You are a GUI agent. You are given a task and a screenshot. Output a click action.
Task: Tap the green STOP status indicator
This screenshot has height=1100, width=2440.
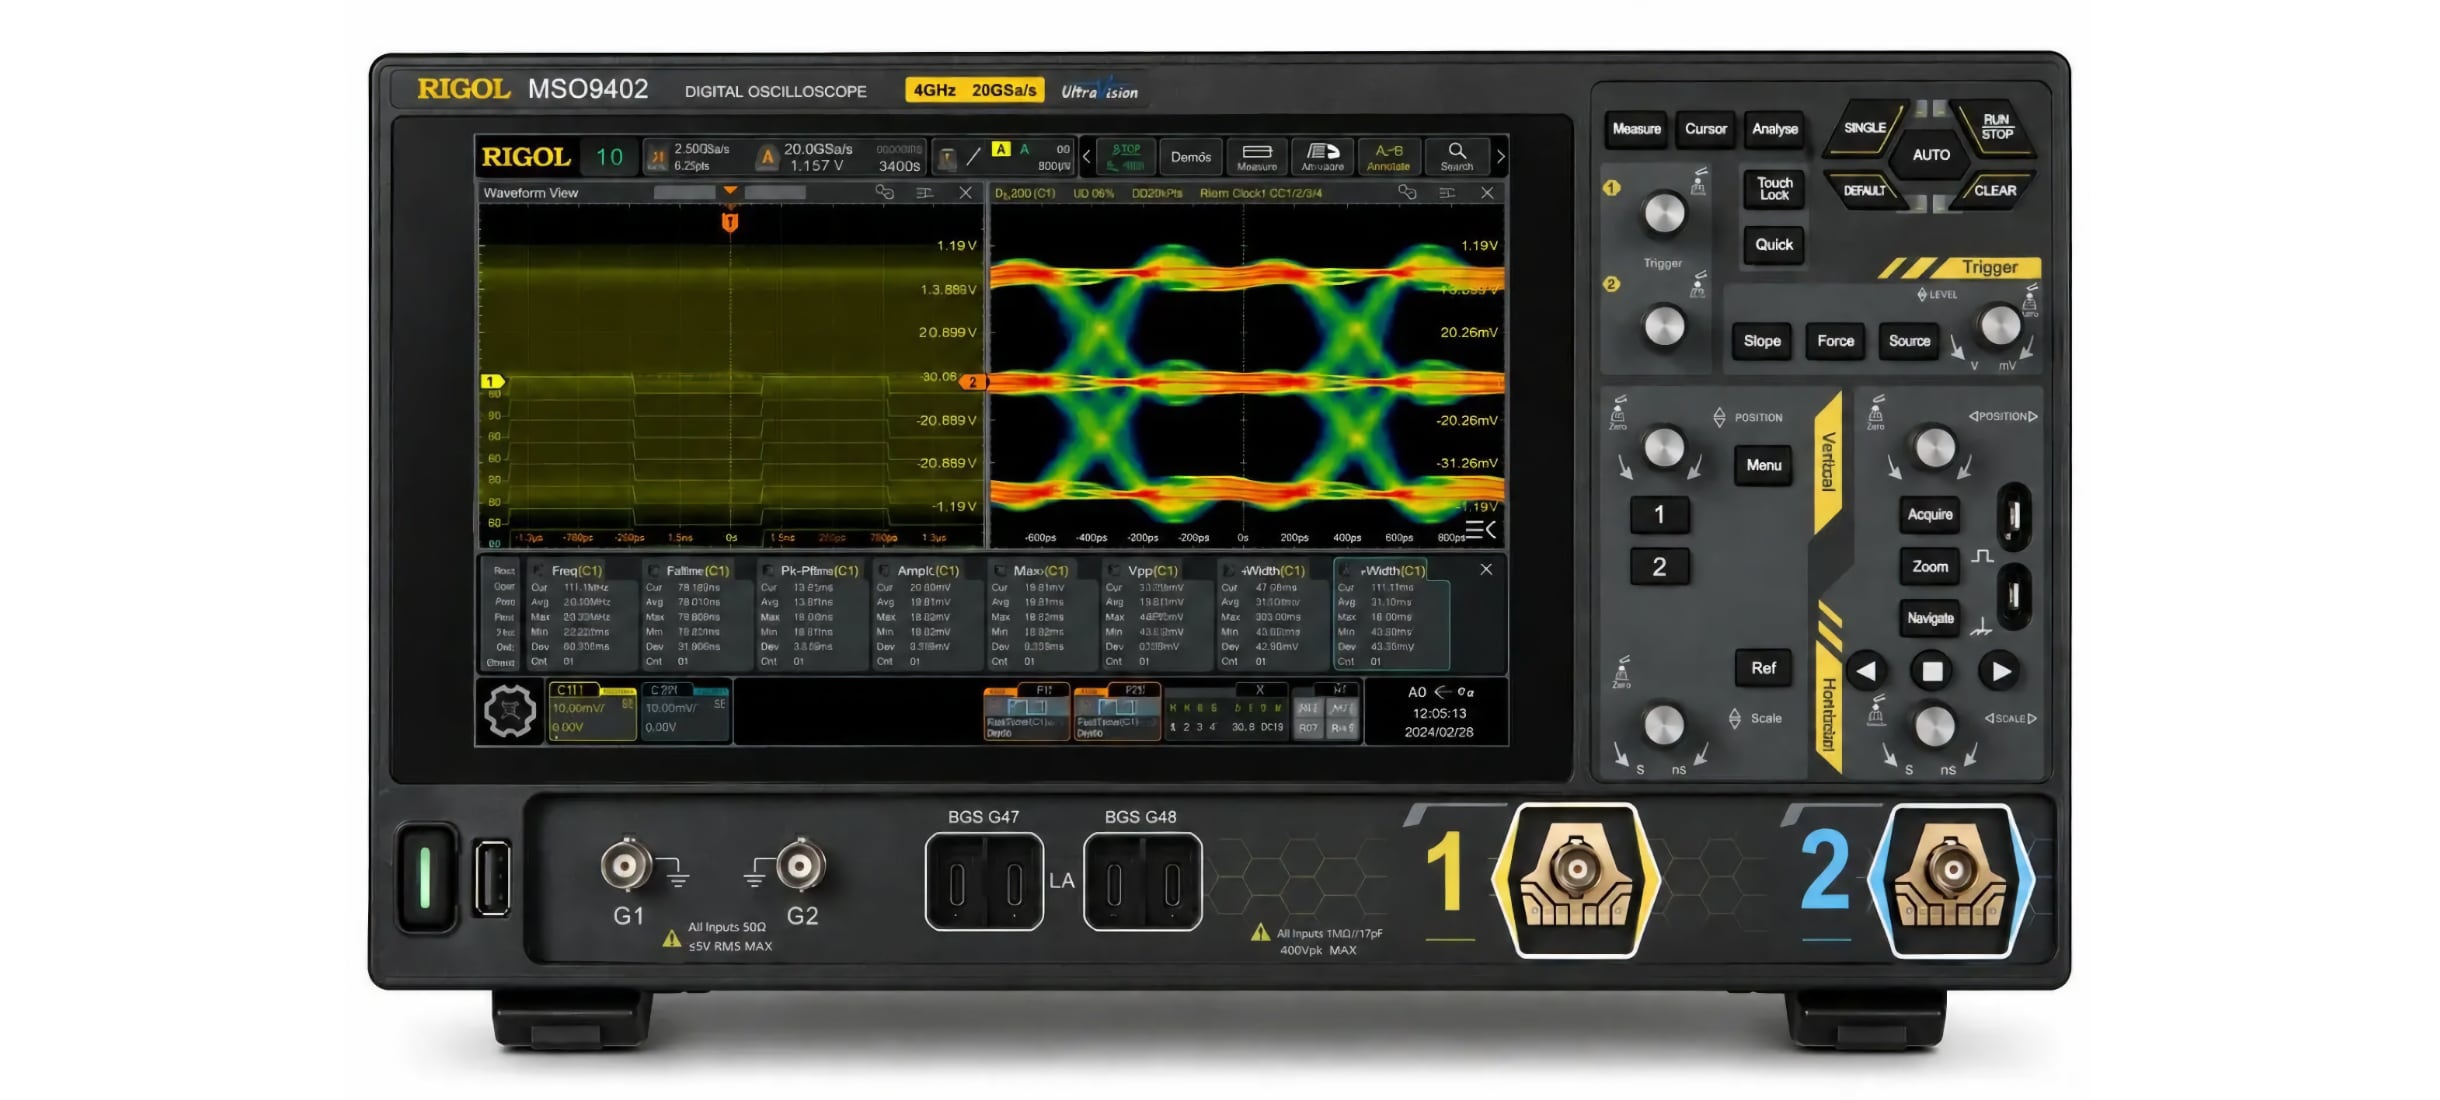(x=1127, y=156)
